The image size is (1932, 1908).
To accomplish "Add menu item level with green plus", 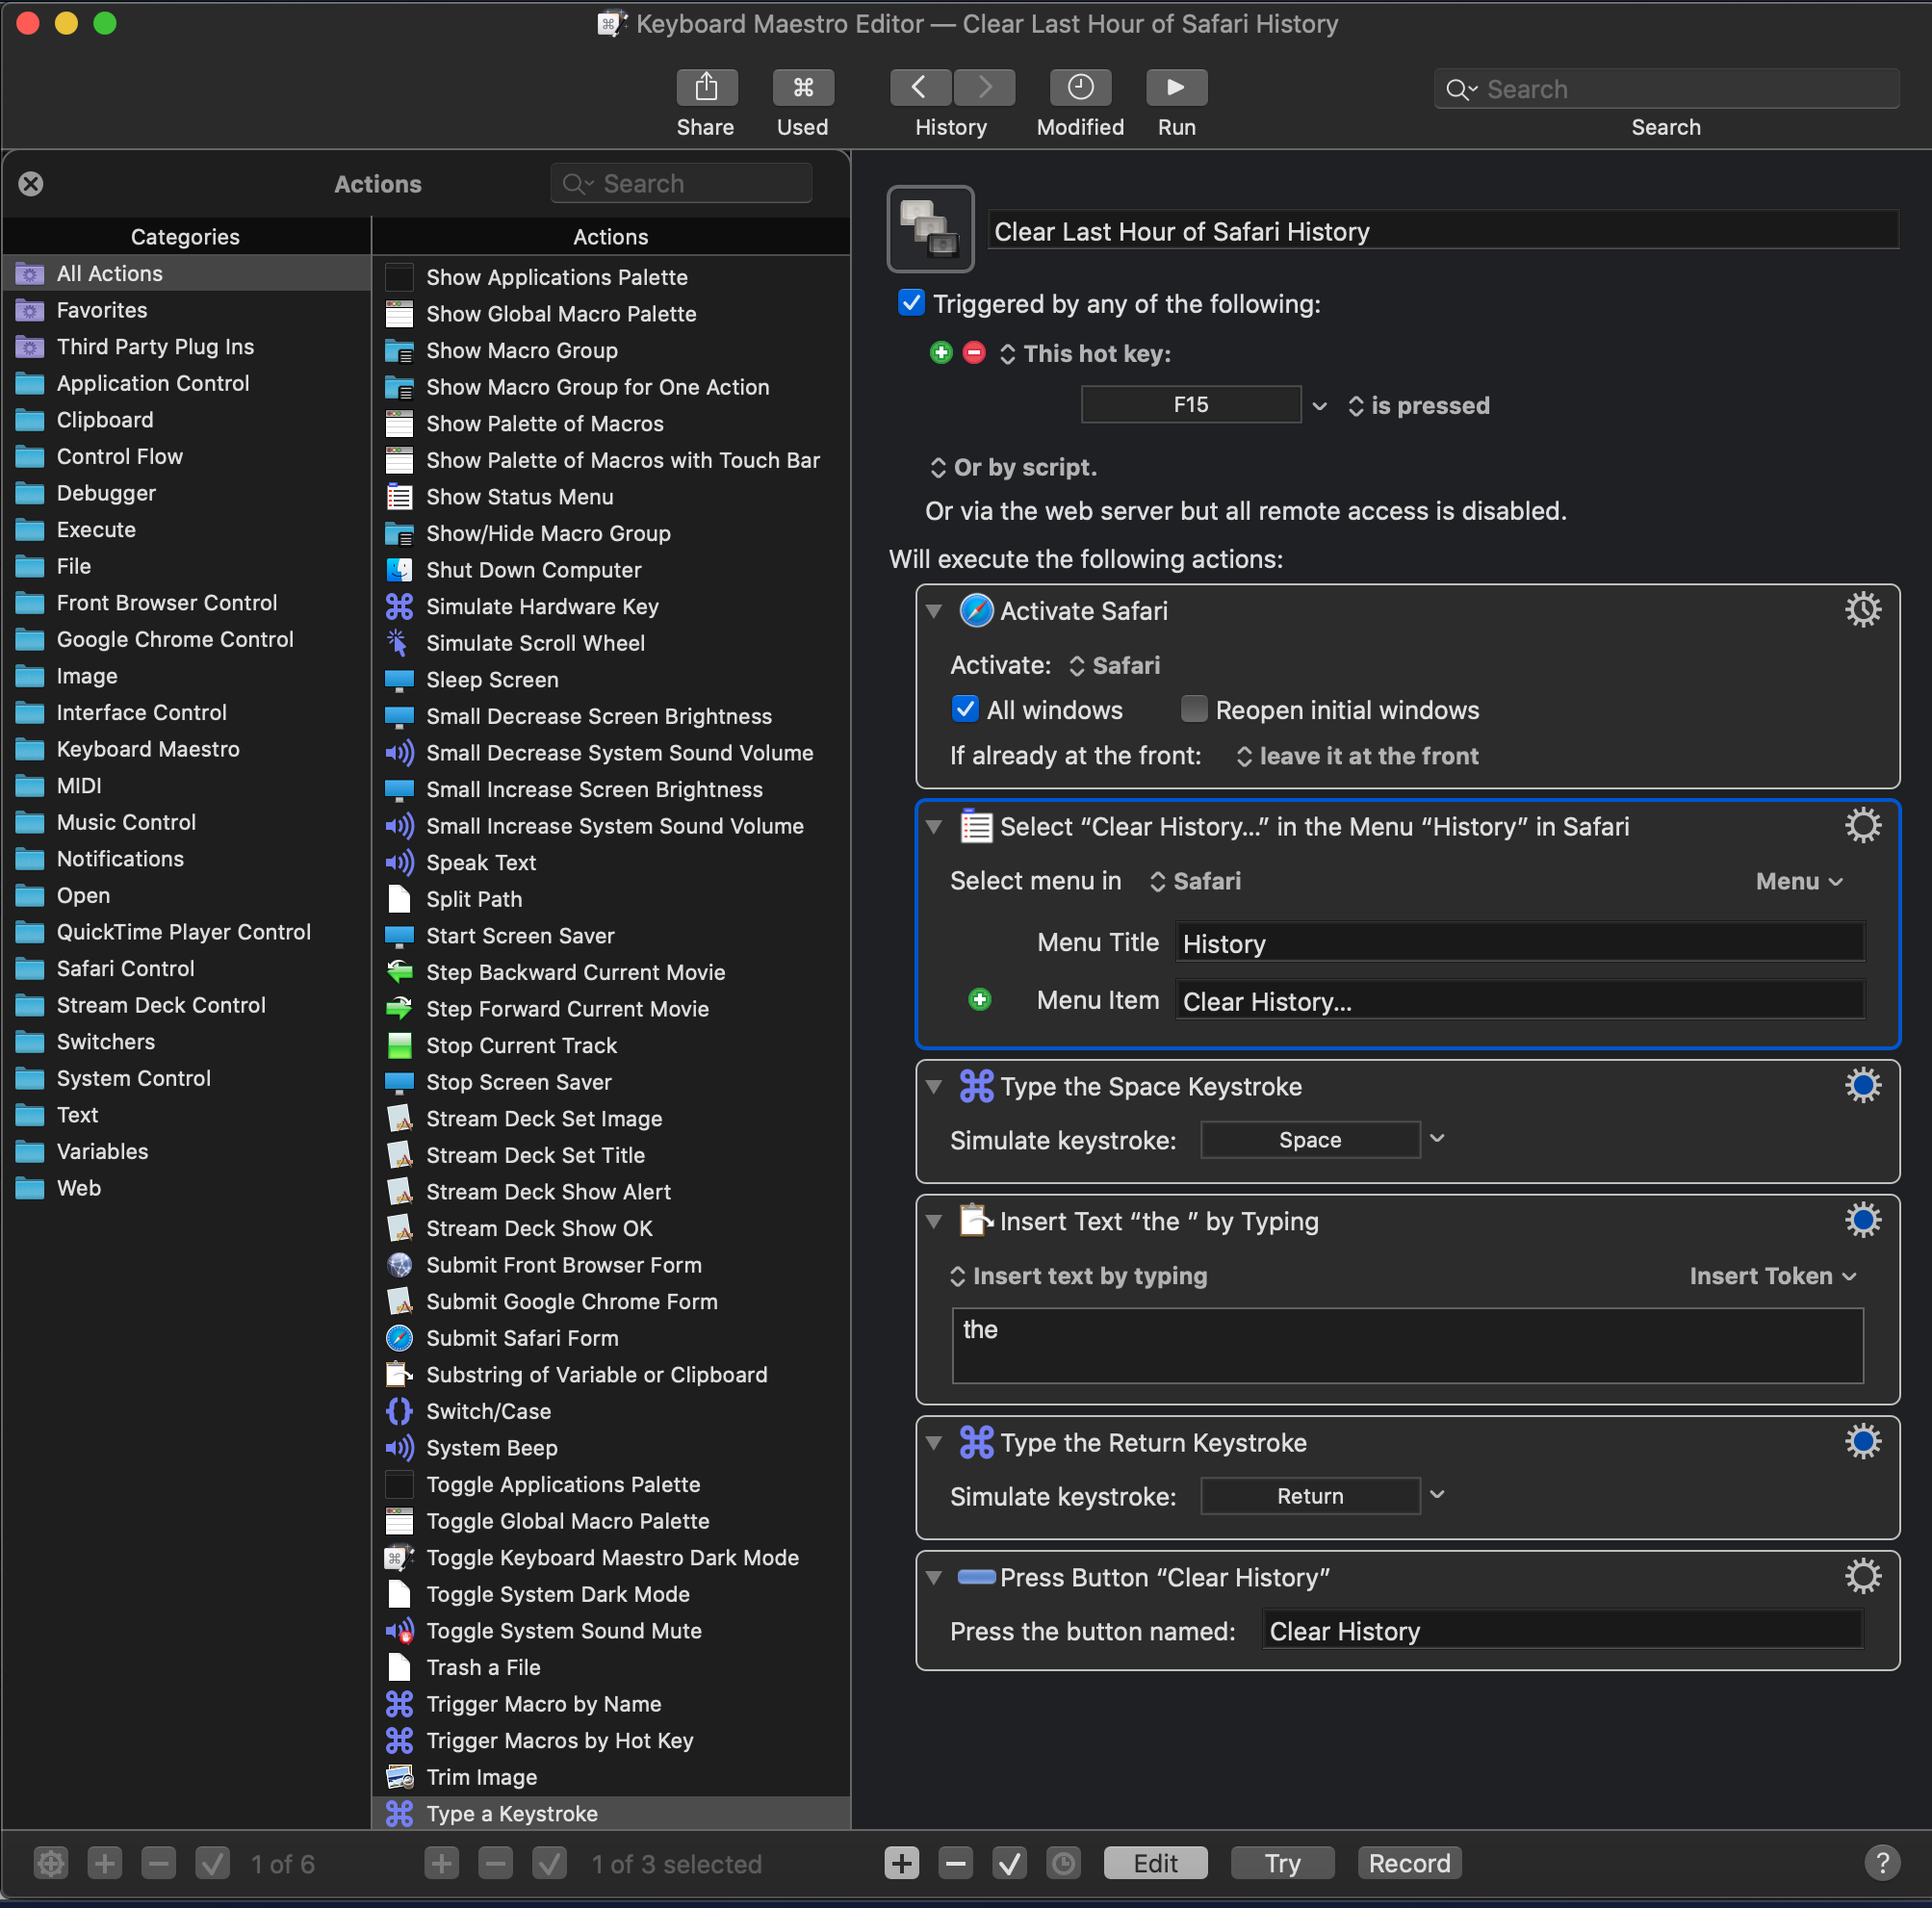I will [980, 1000].
